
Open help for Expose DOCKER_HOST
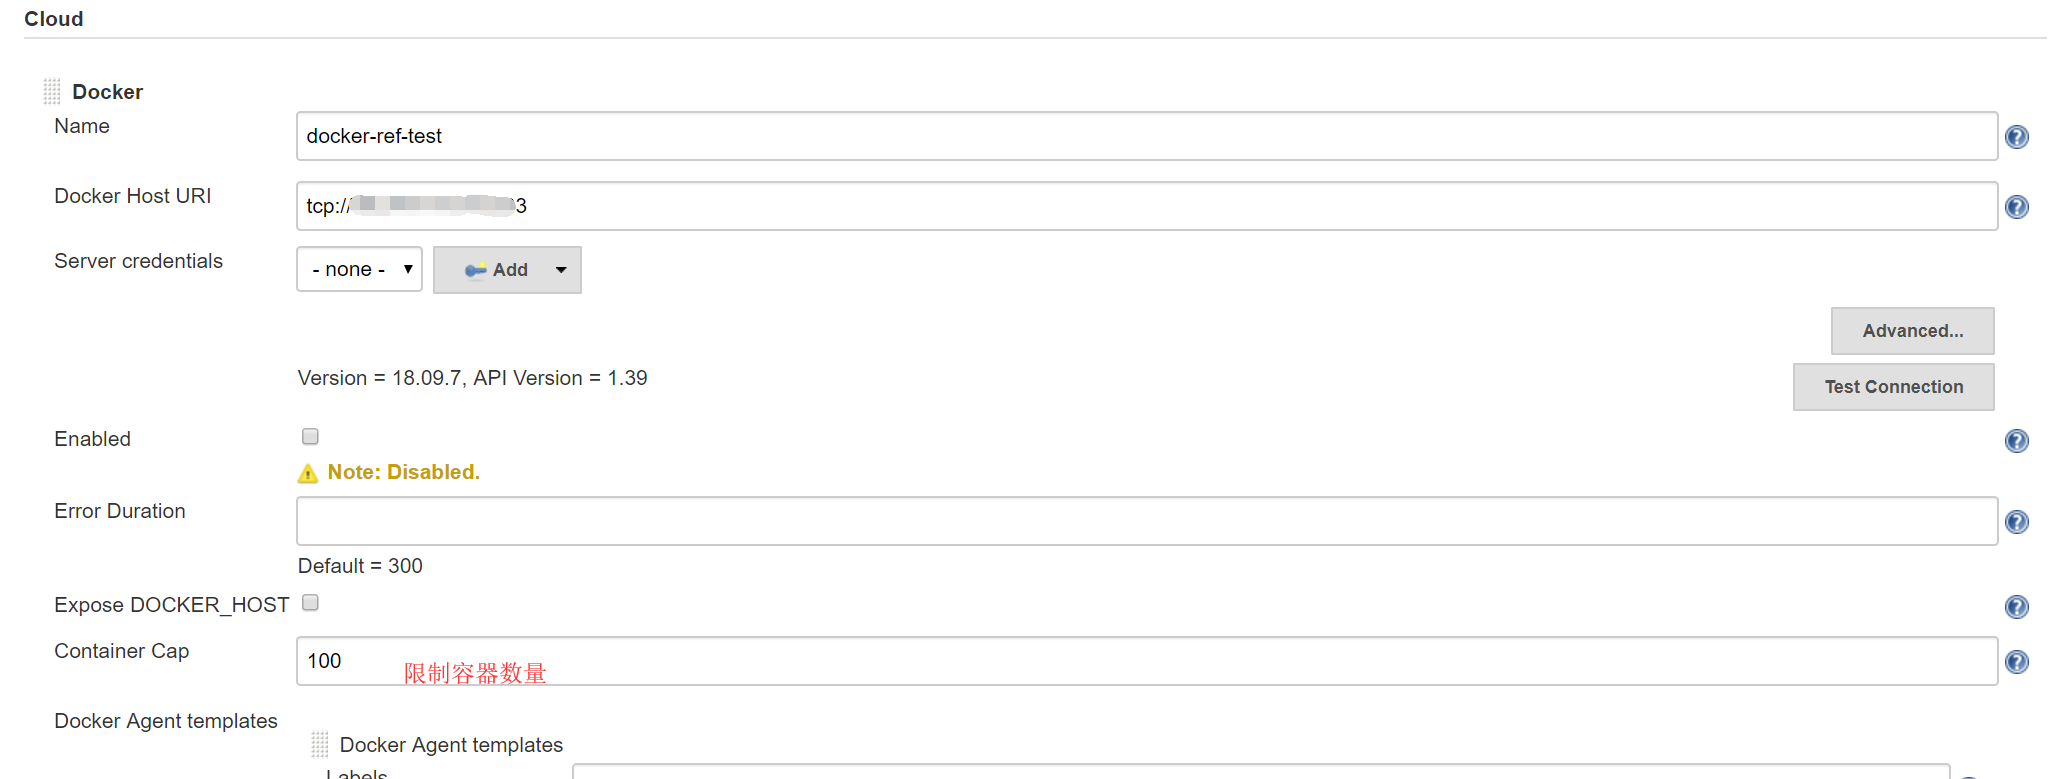2016,607
